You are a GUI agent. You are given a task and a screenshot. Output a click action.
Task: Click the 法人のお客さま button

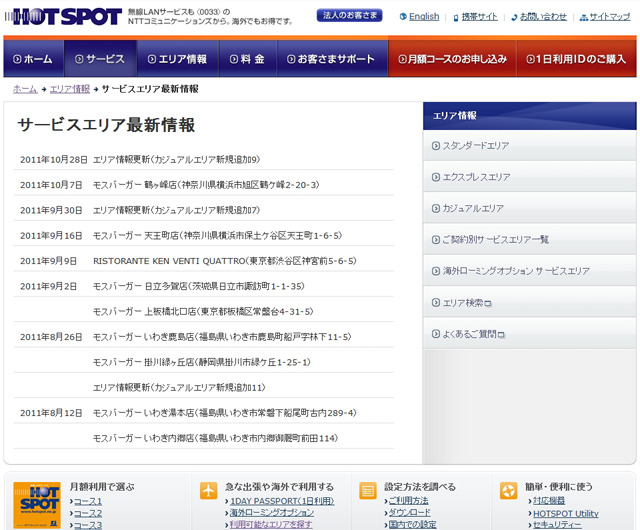[x=349, y=16]
